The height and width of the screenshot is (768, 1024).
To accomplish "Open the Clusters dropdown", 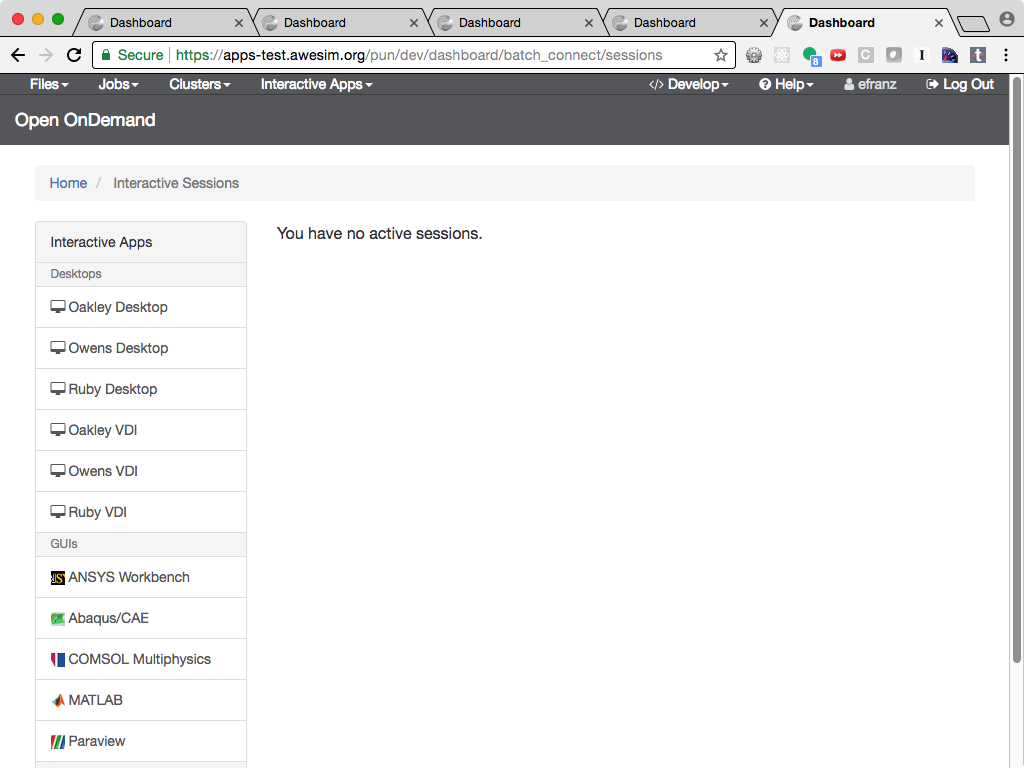I will click(x=199, y=84).
